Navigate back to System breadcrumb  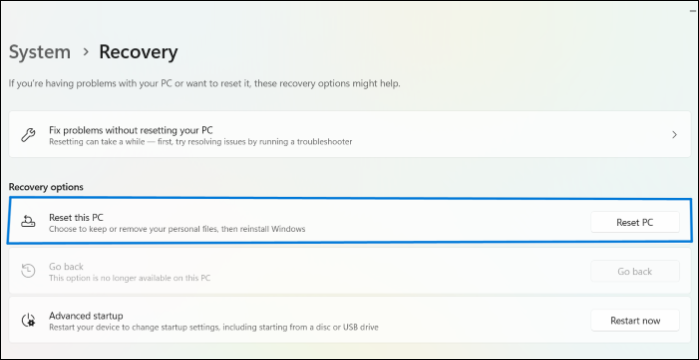pyautogui.click(x=40, y=52)
